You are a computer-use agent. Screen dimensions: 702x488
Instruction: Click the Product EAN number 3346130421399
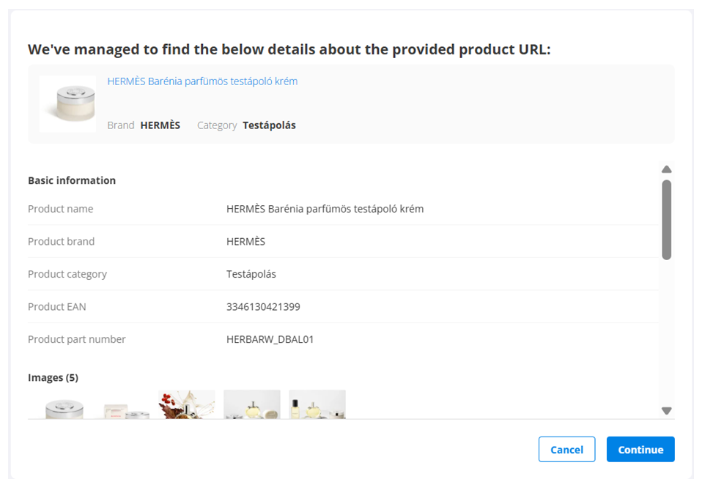[x=263, y=306]
